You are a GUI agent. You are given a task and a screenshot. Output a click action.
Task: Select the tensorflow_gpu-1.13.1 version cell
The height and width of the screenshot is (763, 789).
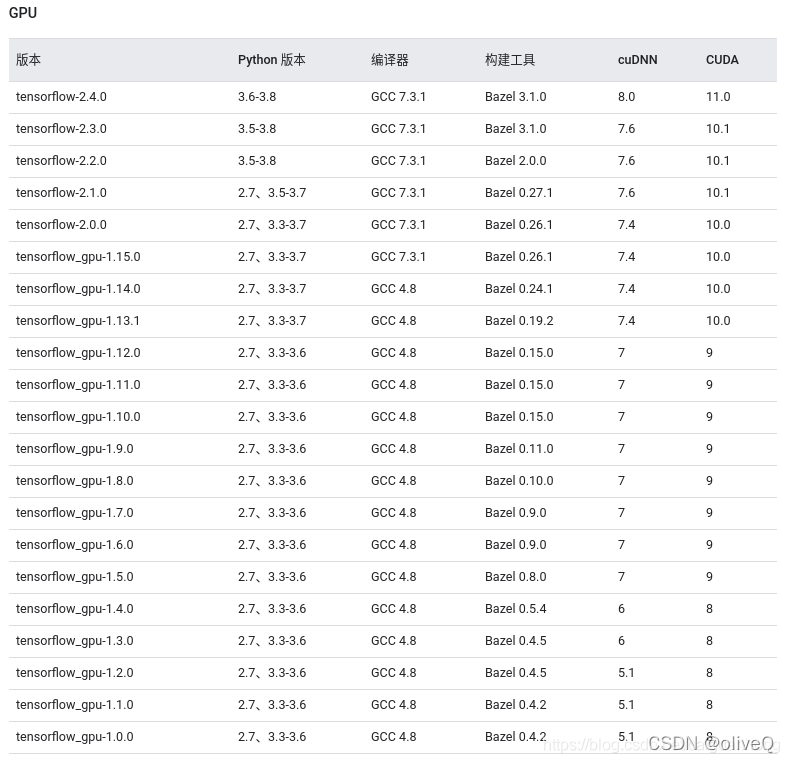pyautogui.click(x=77, y=321)
